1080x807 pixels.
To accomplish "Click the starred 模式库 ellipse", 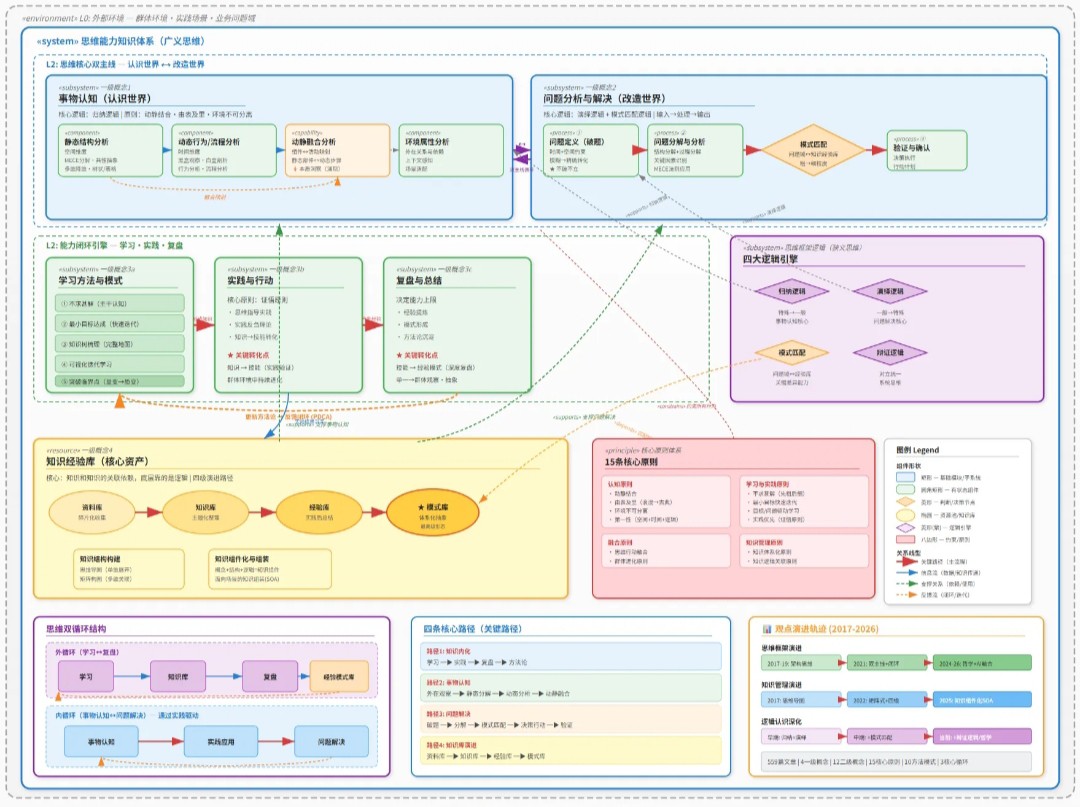I will coord(433,512).
